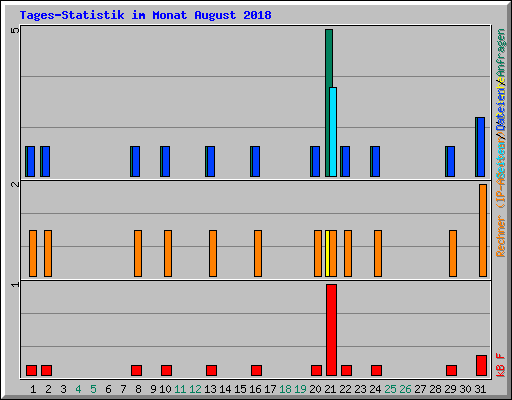The width and height of the screenshot is (512, 400).
Task: Click the red bar on day 22
Action: tap(346, 370)
